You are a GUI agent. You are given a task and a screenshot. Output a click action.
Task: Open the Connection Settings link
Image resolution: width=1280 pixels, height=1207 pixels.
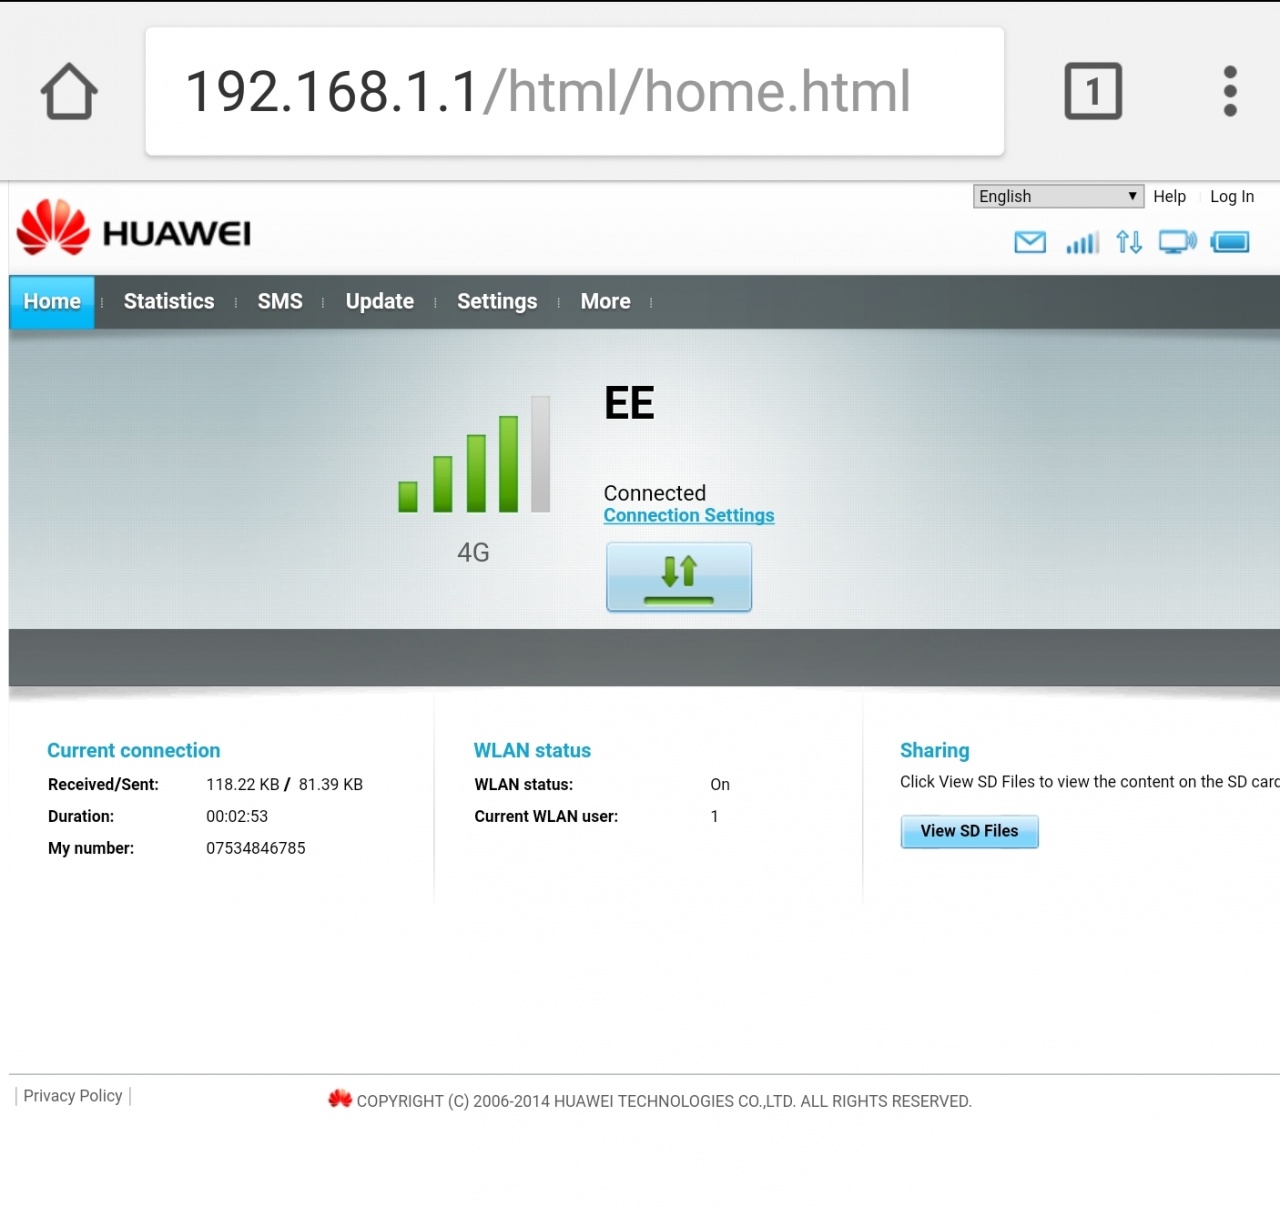point(689,516)
